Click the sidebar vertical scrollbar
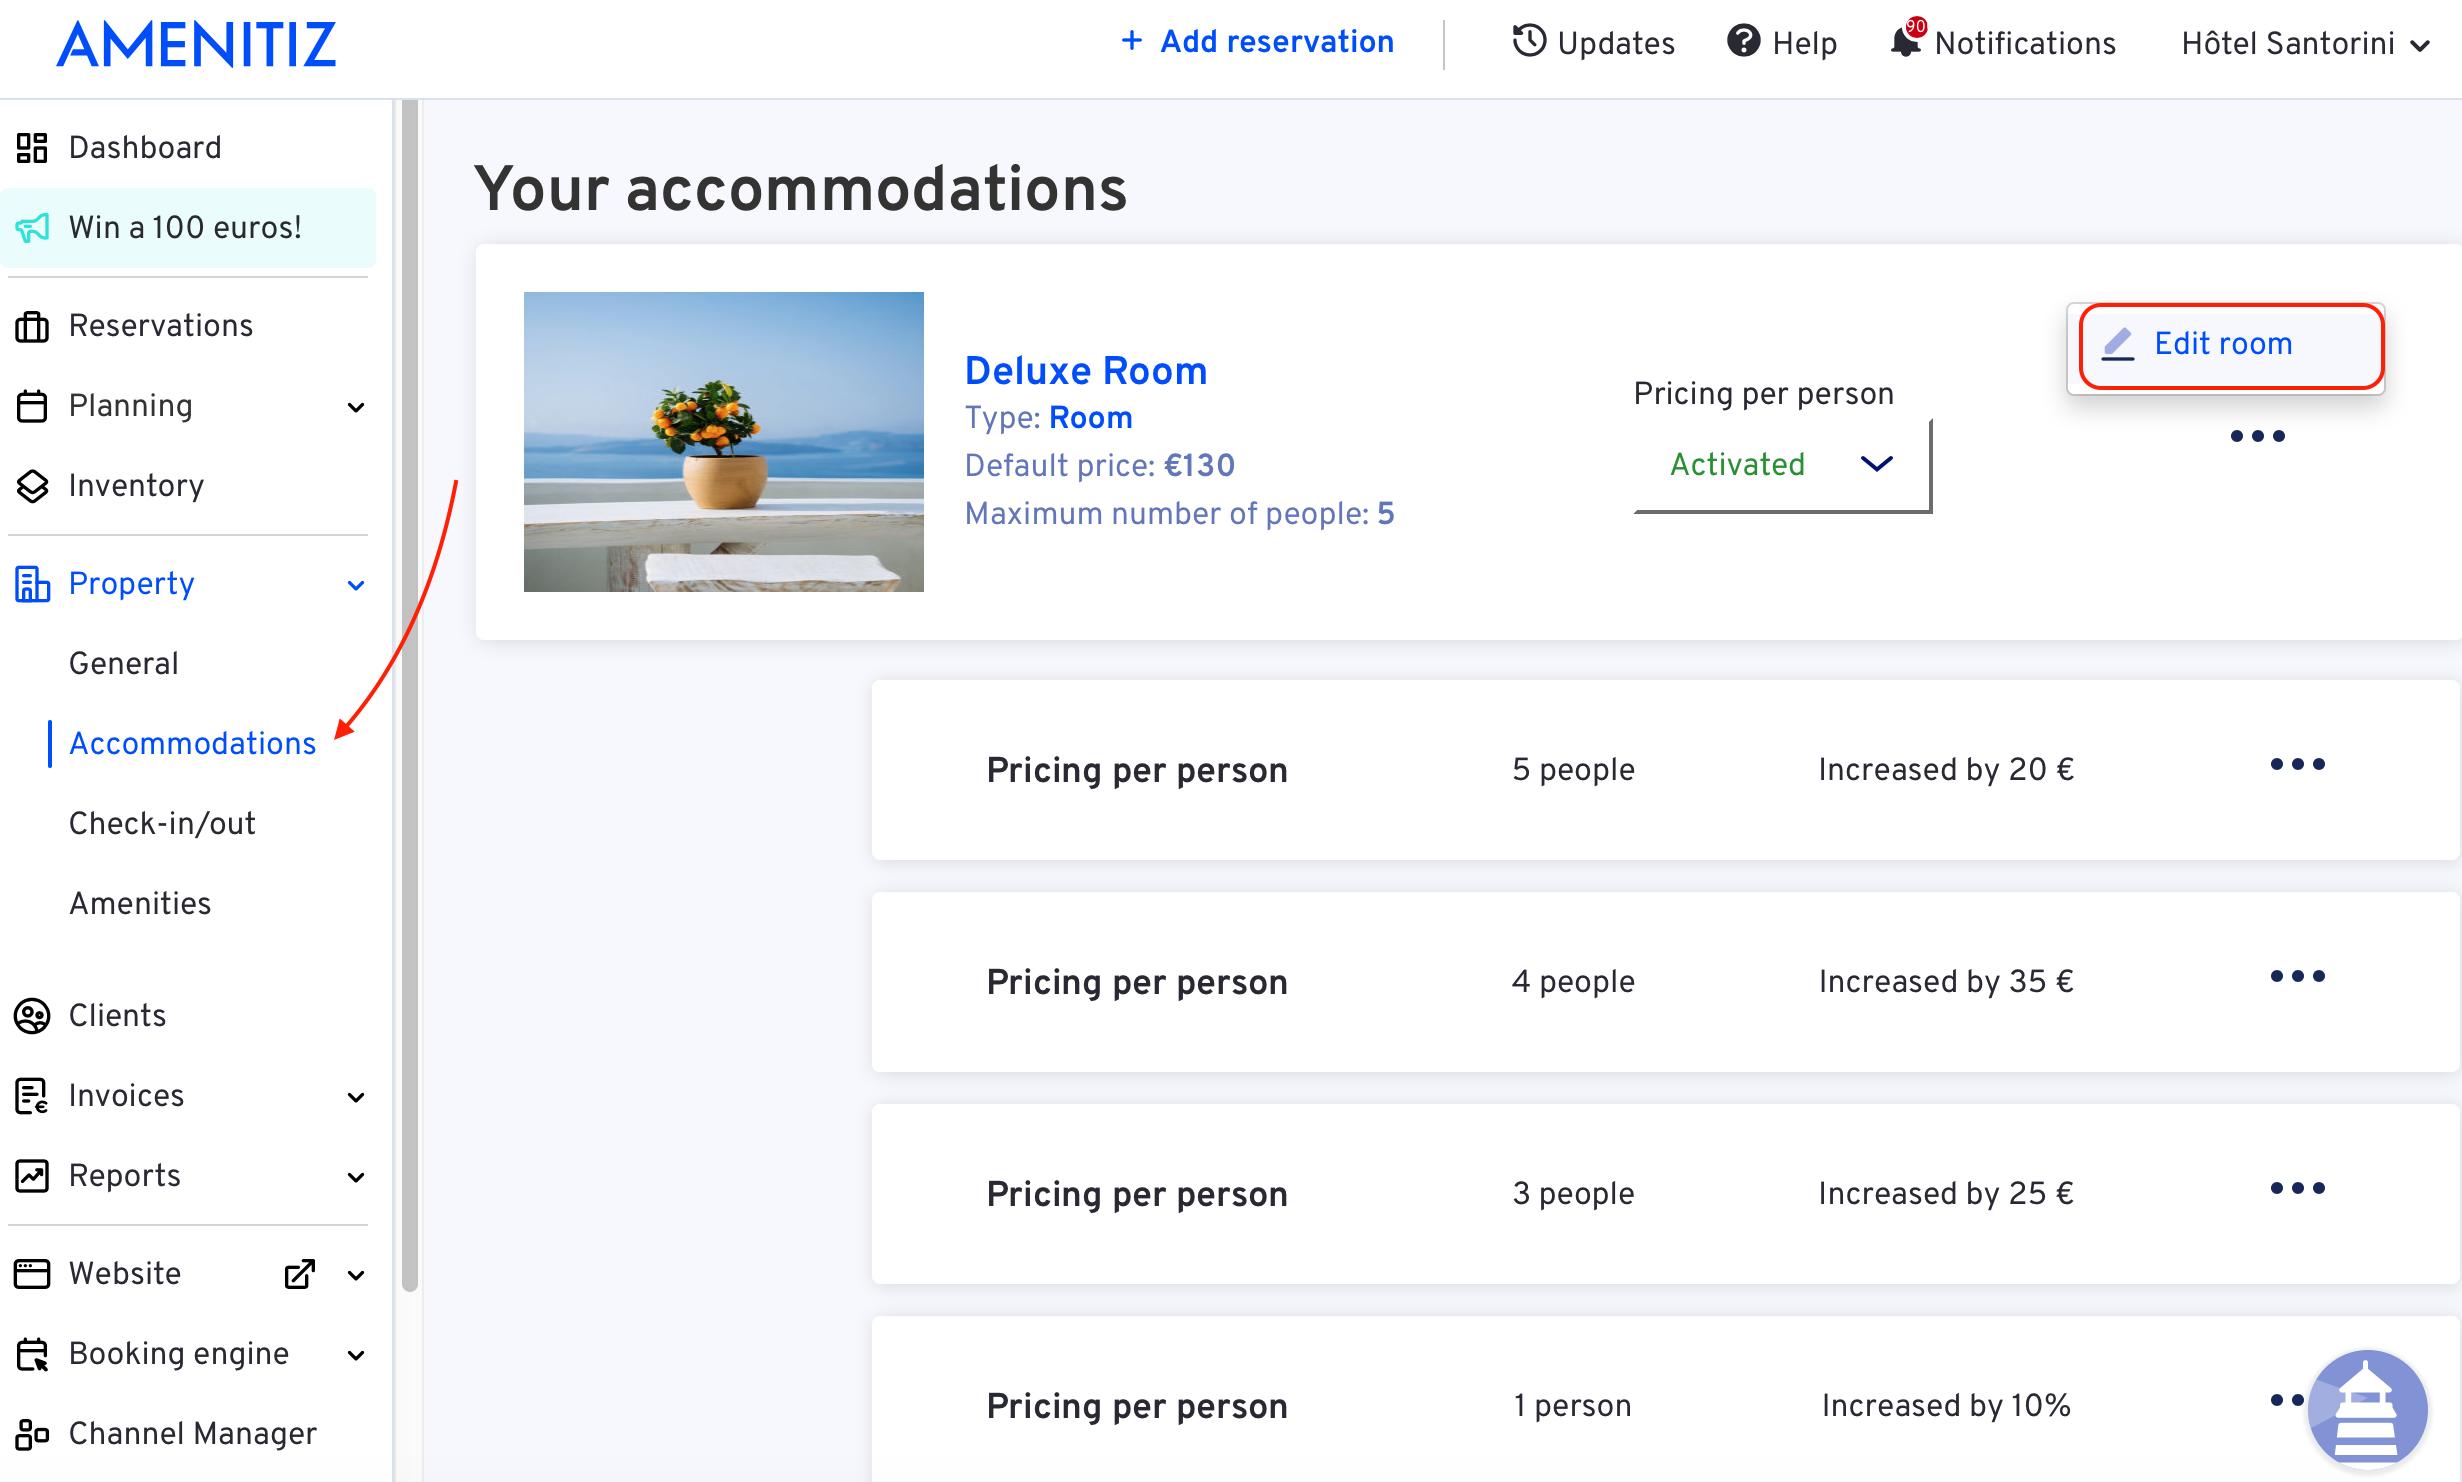 pos(410,695)
